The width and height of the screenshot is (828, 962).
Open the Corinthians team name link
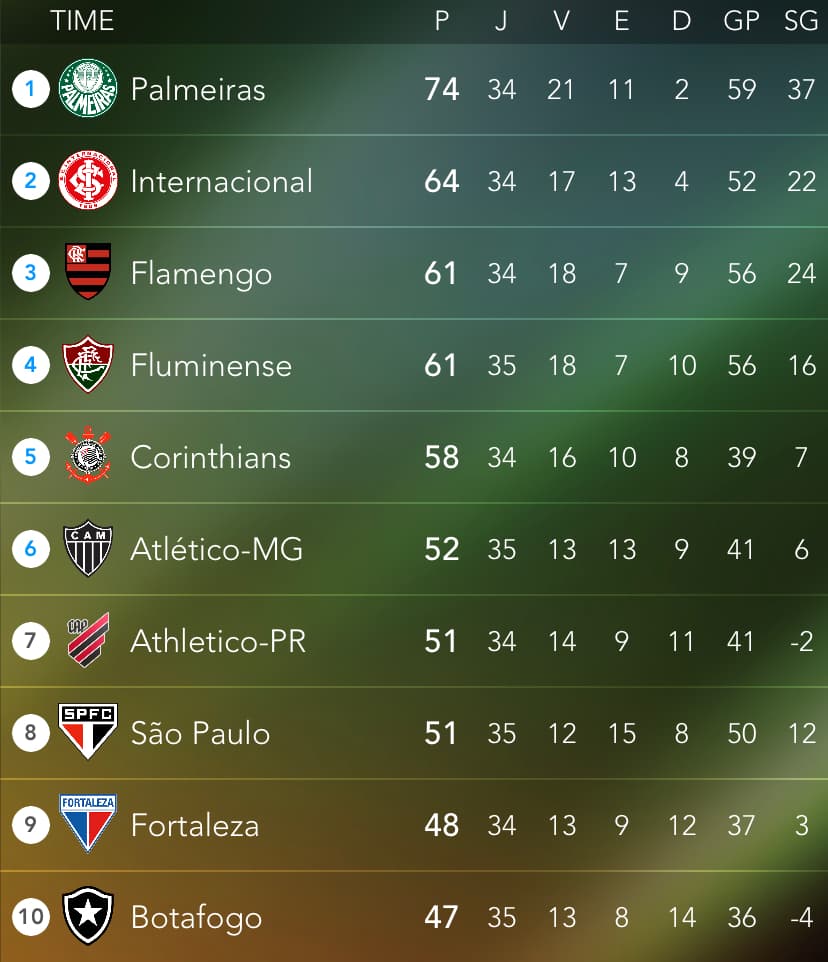pos(210,458)
